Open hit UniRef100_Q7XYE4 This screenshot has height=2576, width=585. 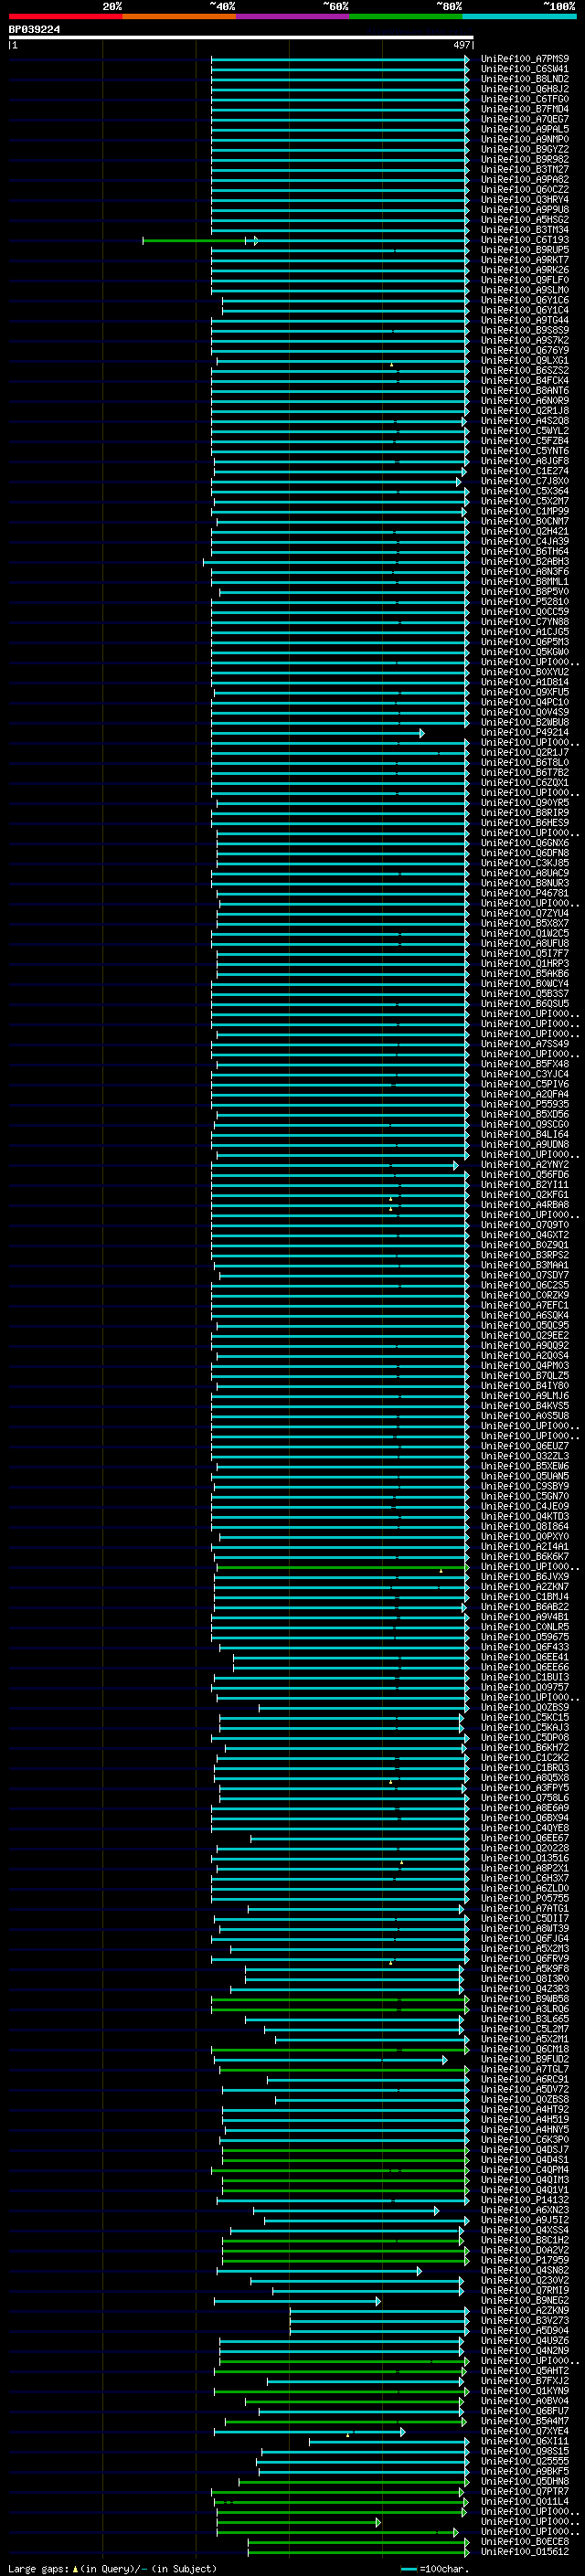[525, 2432]
